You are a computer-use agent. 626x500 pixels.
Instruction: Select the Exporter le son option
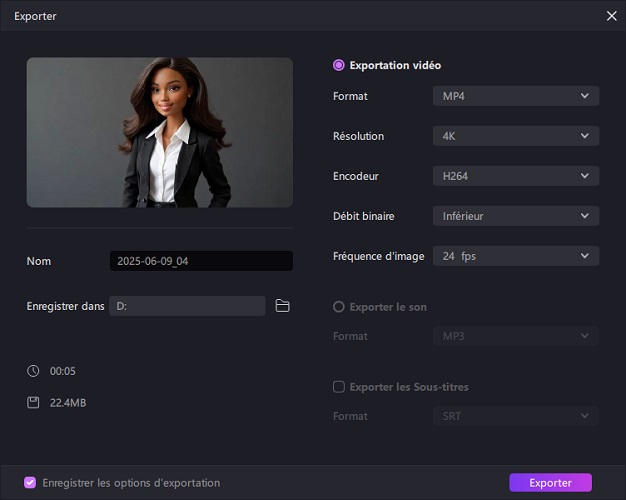(339, 307)
